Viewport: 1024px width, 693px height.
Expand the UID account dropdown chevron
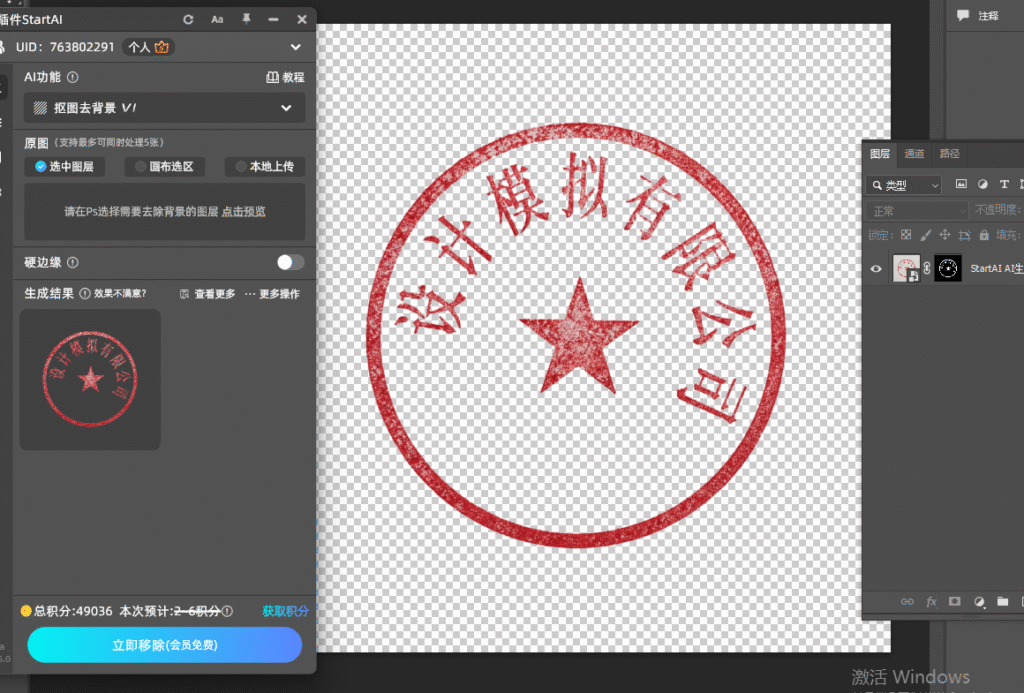pos(296,47)
